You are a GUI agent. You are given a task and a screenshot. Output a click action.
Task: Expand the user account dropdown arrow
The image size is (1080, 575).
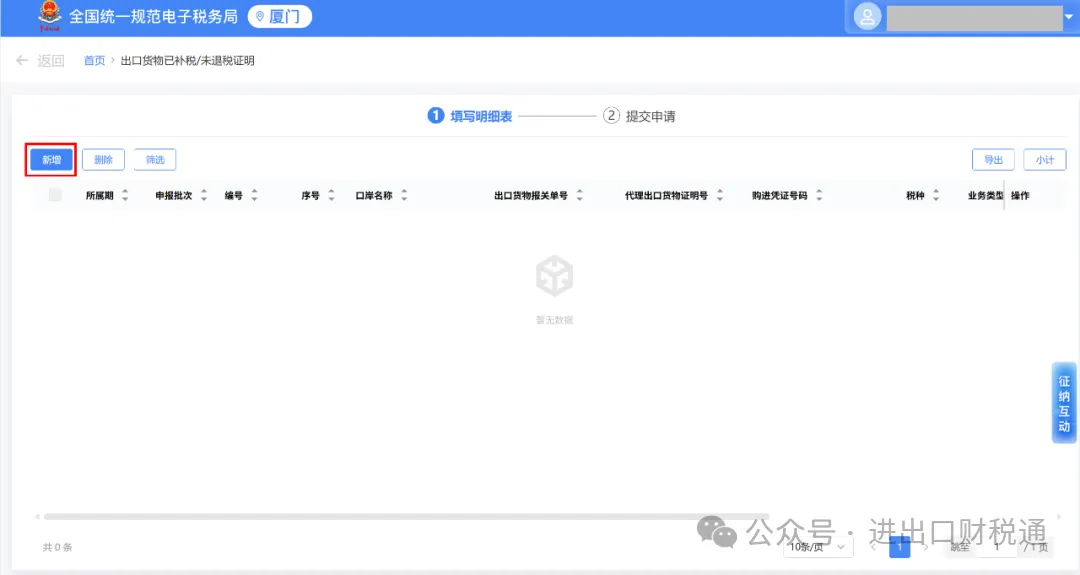pyautogui.click(x=1069, y=17)
